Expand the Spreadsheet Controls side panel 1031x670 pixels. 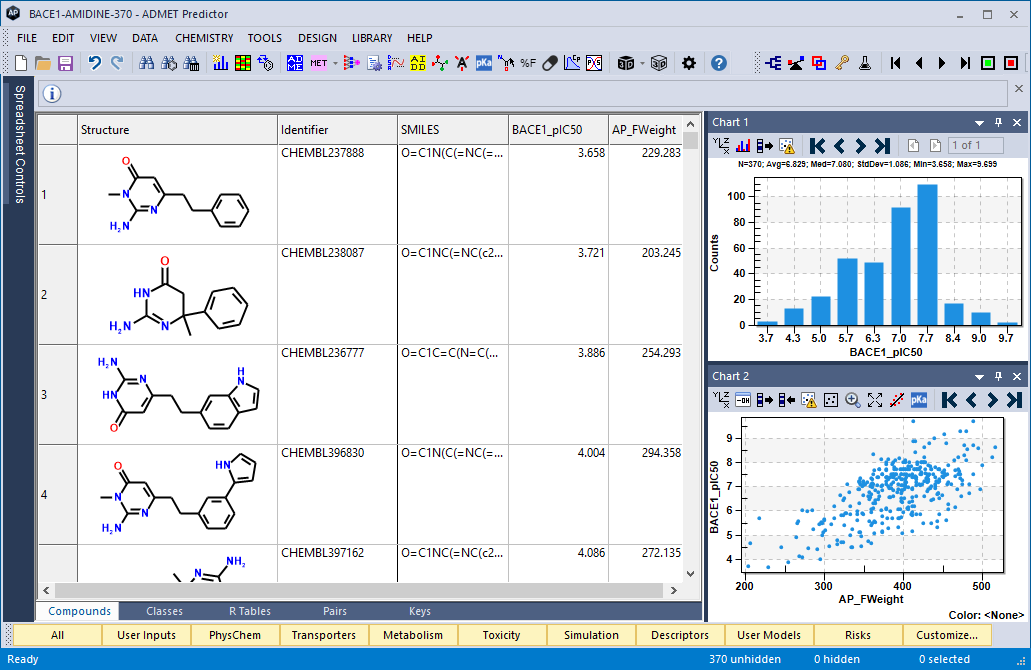point(19,143)
